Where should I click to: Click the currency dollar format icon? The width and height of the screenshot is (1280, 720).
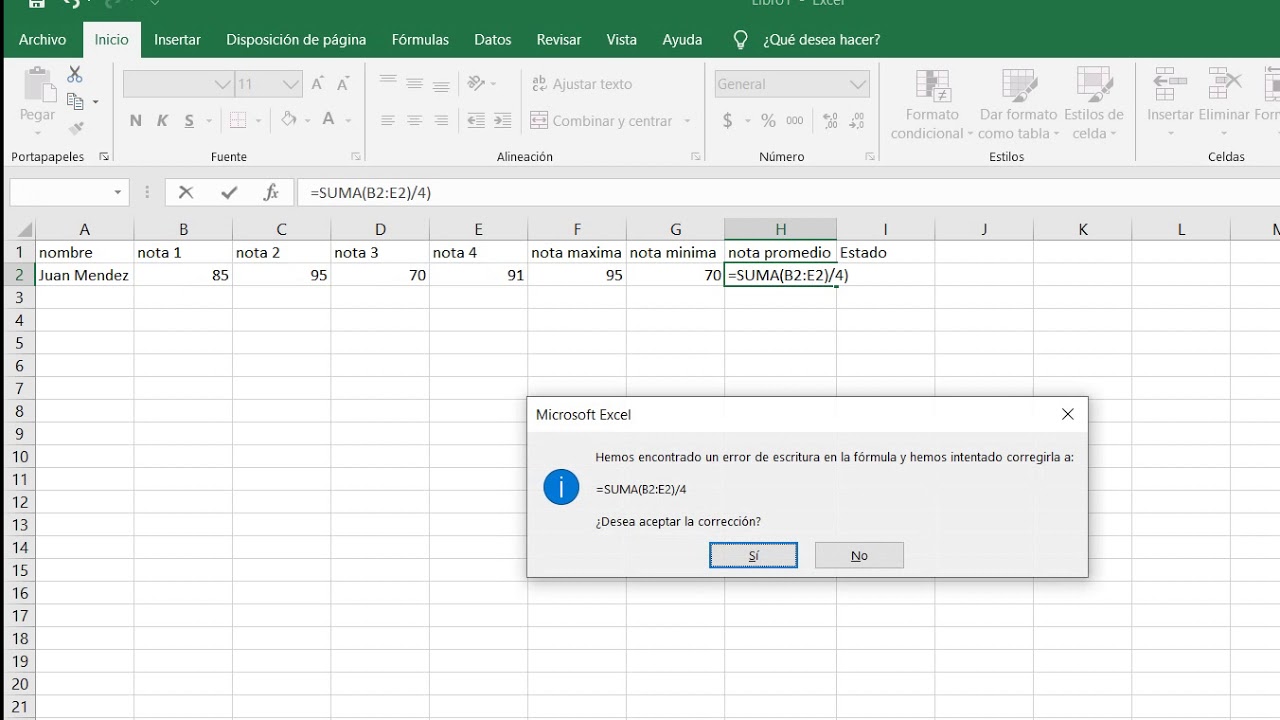pyautogui.click(x=728, y=121)
